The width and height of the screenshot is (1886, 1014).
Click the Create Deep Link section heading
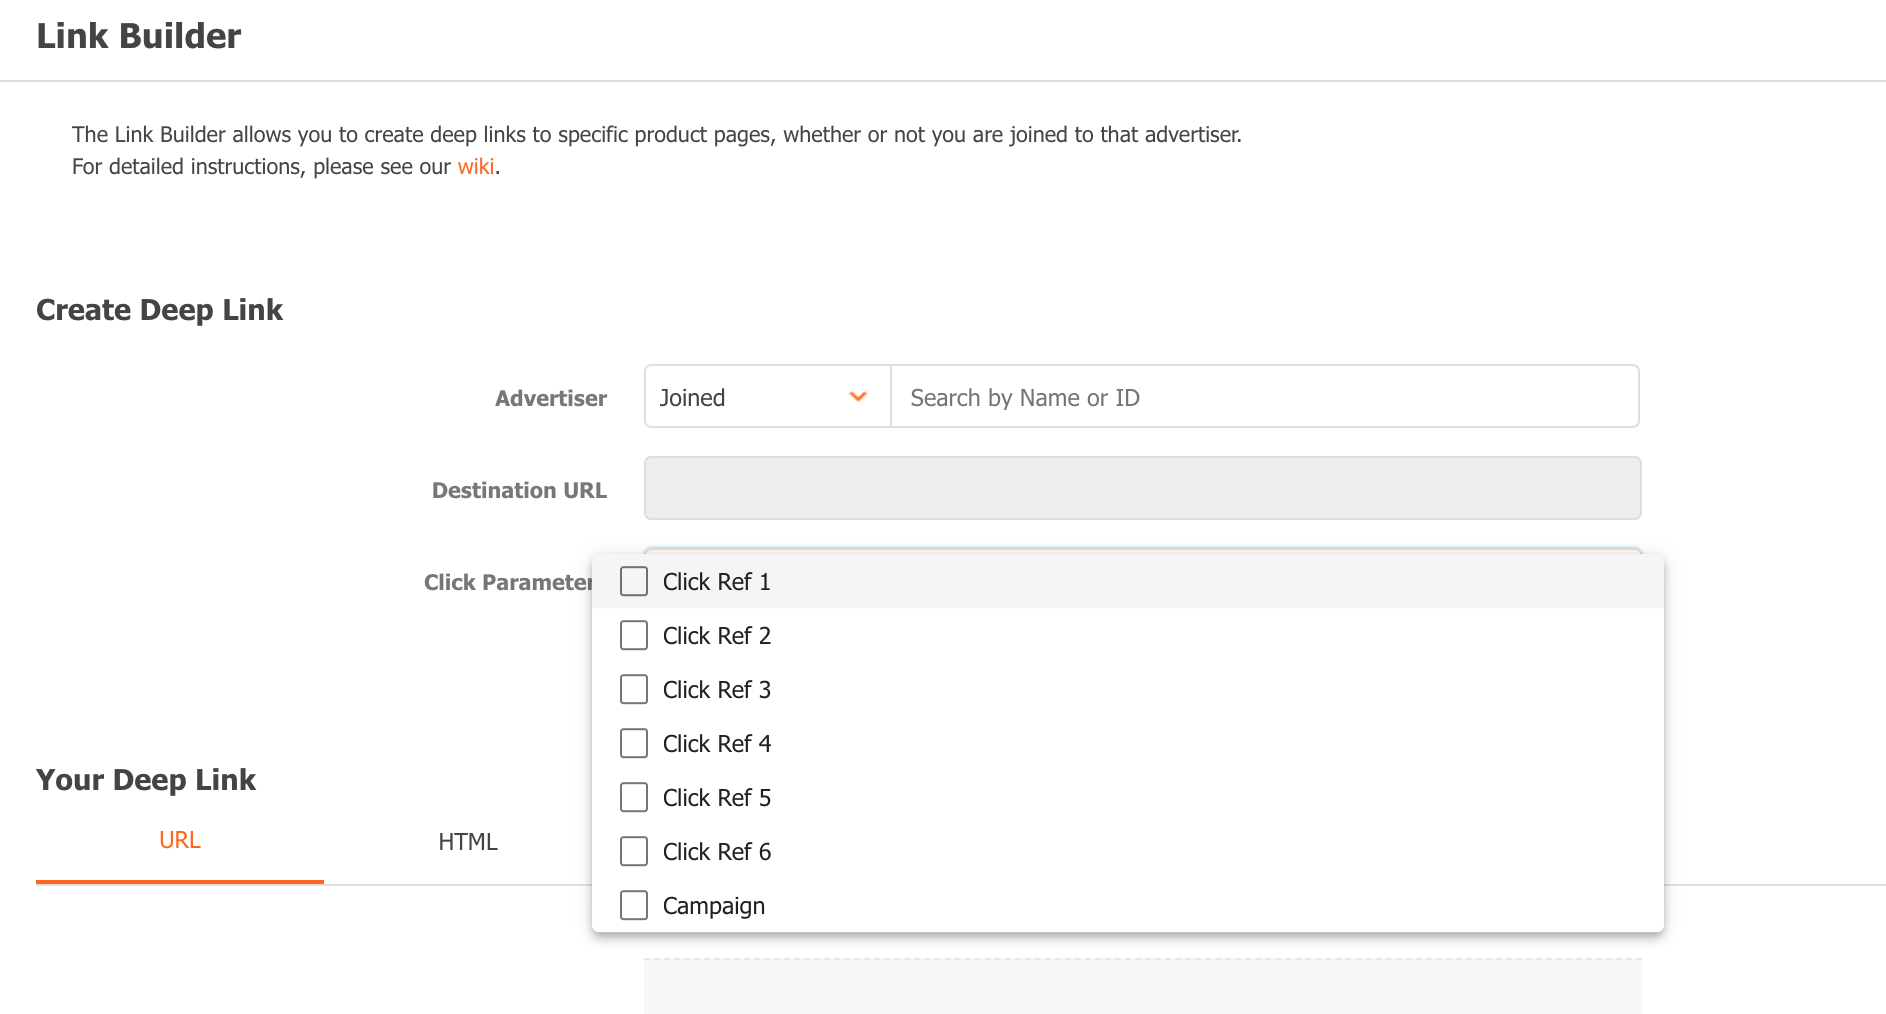tap(160, 310)
